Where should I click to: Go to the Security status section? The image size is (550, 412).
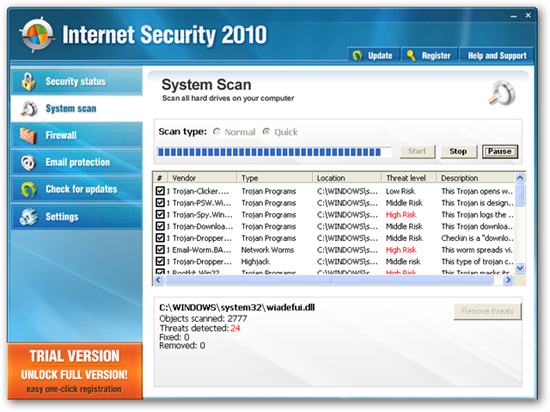point(76,81)
